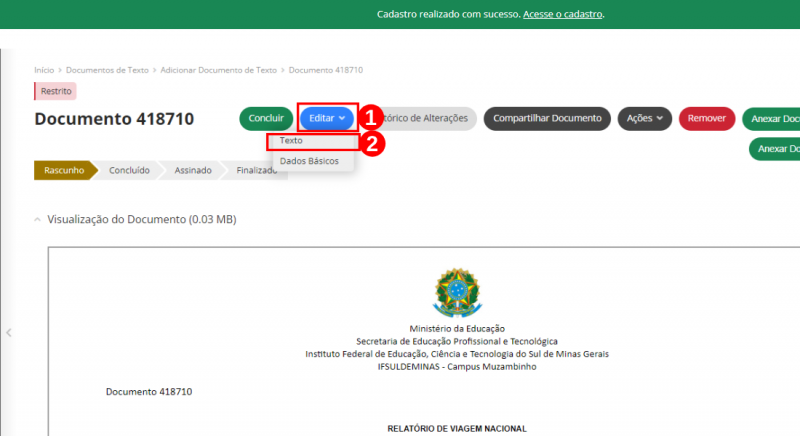This screenshot has width=800, height=436.
Task: Select the Finalizado status step
Action: click(256, 170)
